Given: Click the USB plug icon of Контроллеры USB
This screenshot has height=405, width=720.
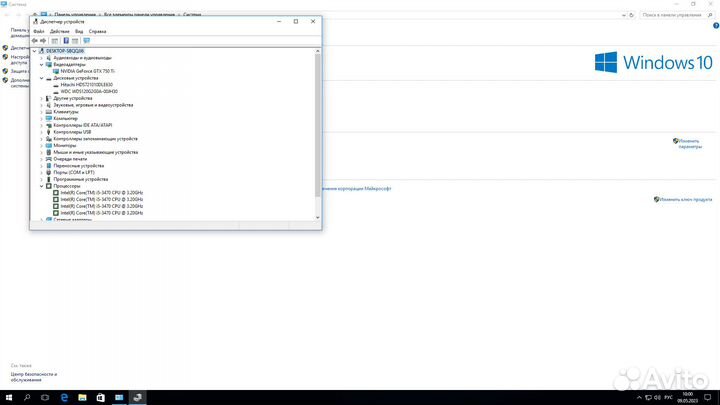Looking at the screenshot, I should pos(49,132).
